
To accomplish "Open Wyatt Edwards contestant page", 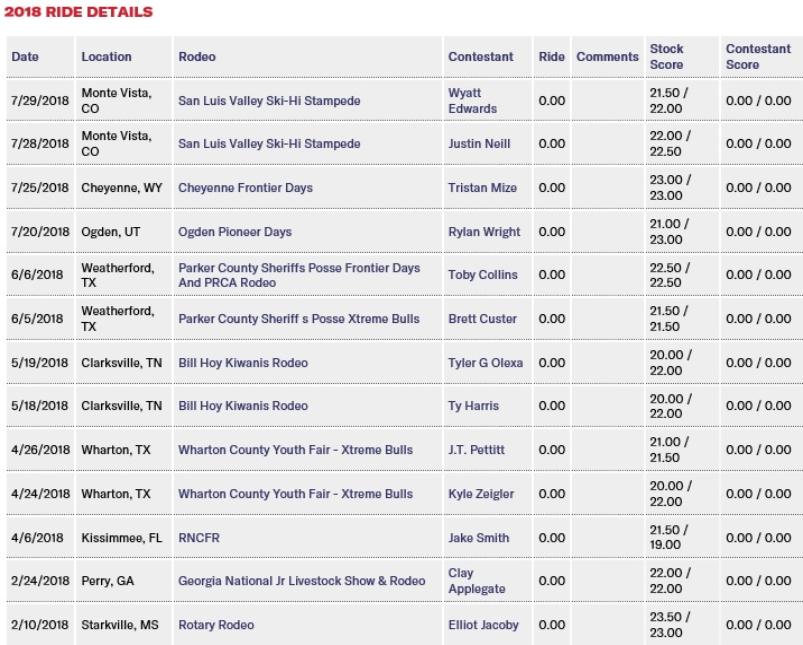I will click(472, 101).
